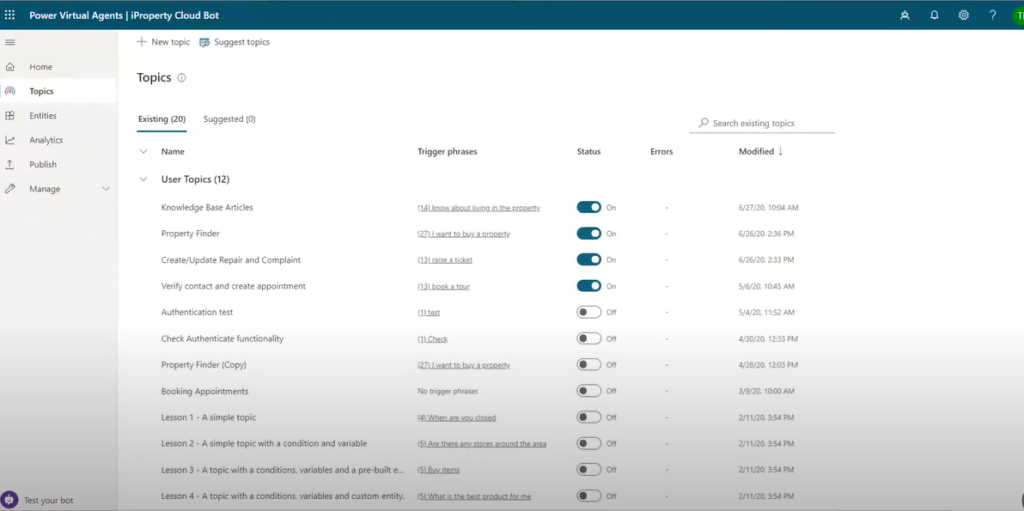Turn on Authentication test topic
This screenshot has height=511, width=1024.
(x=588, y=312)
